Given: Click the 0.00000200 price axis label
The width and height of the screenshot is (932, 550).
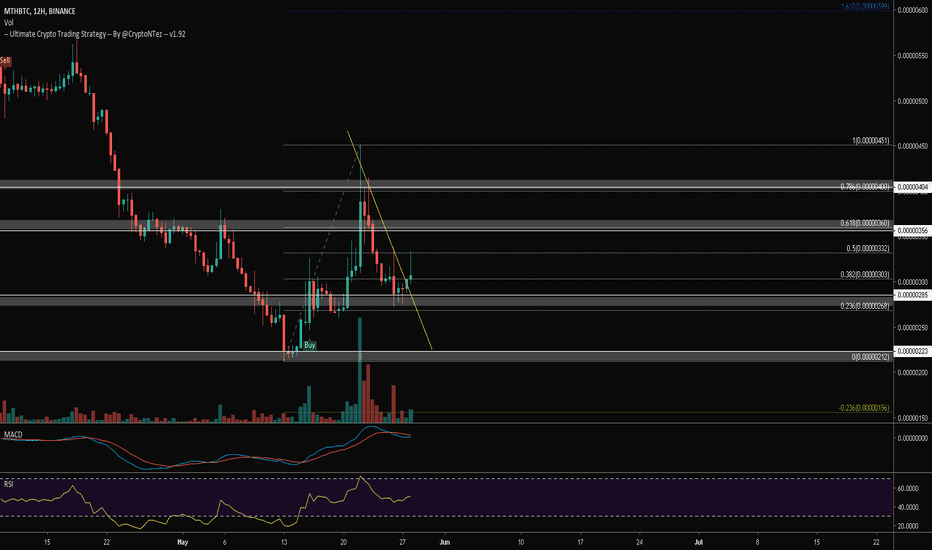Looking at the screenshot, I should (912, 373).
